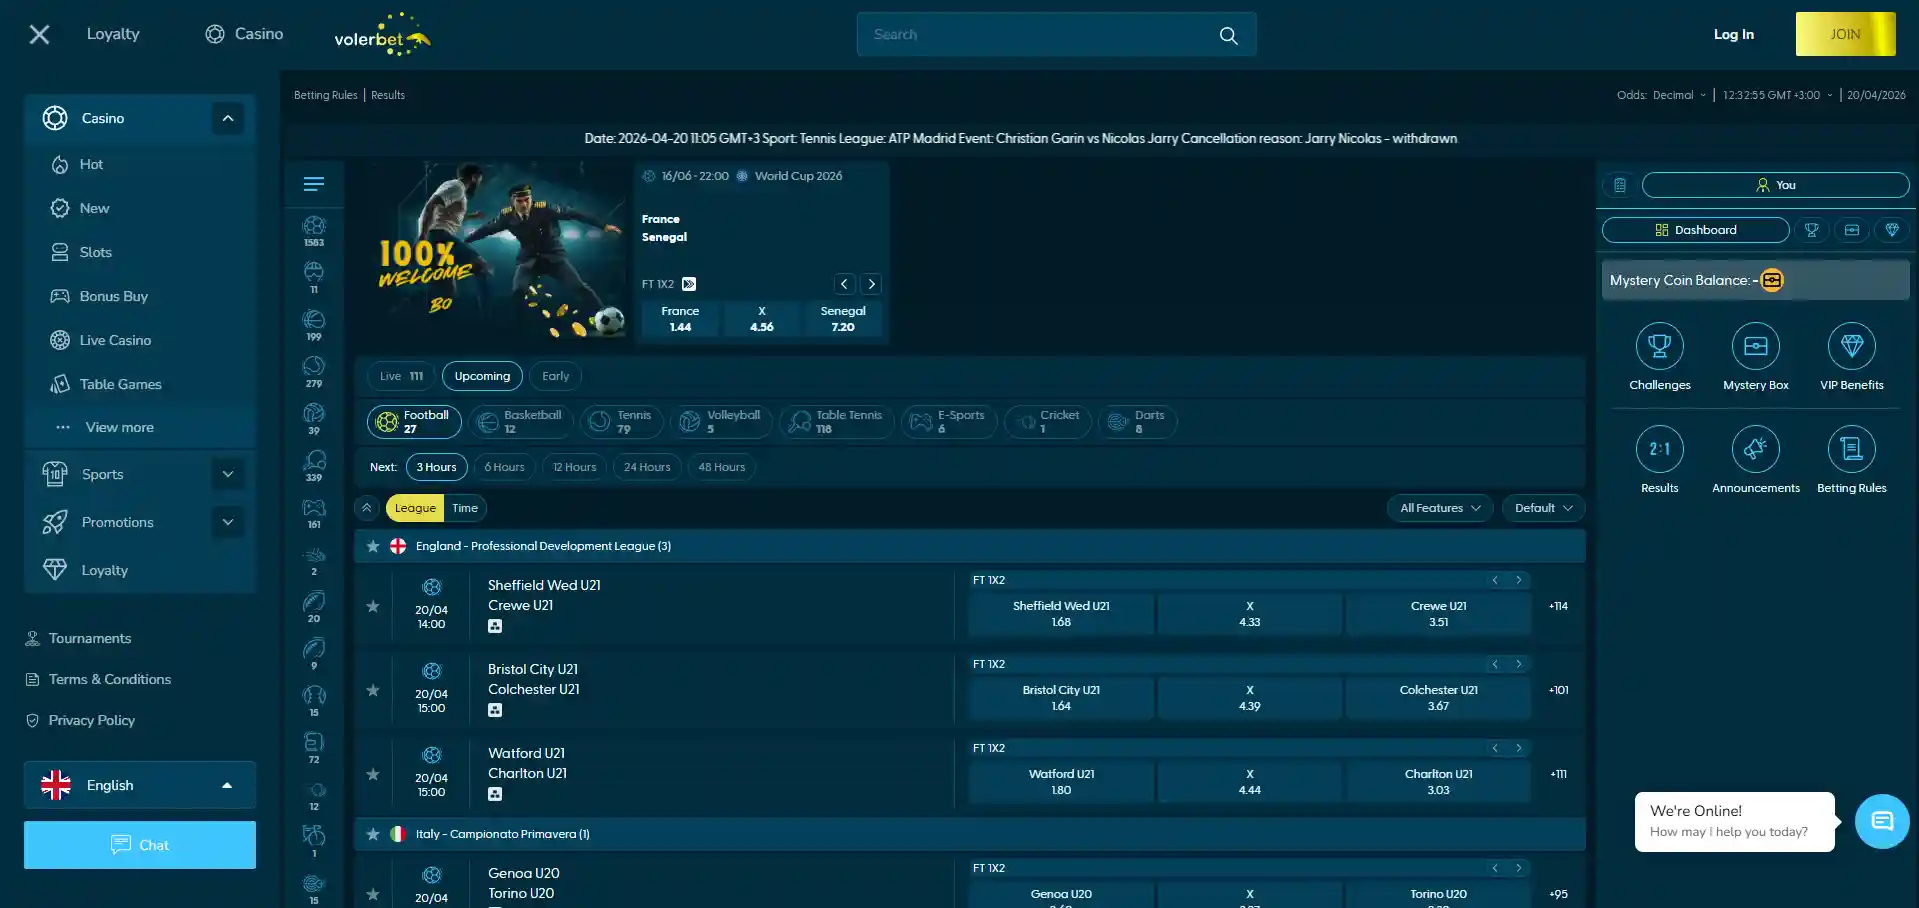
Task: Switch grouping to League
Action: pyautogui.click(x=415, y=508)
